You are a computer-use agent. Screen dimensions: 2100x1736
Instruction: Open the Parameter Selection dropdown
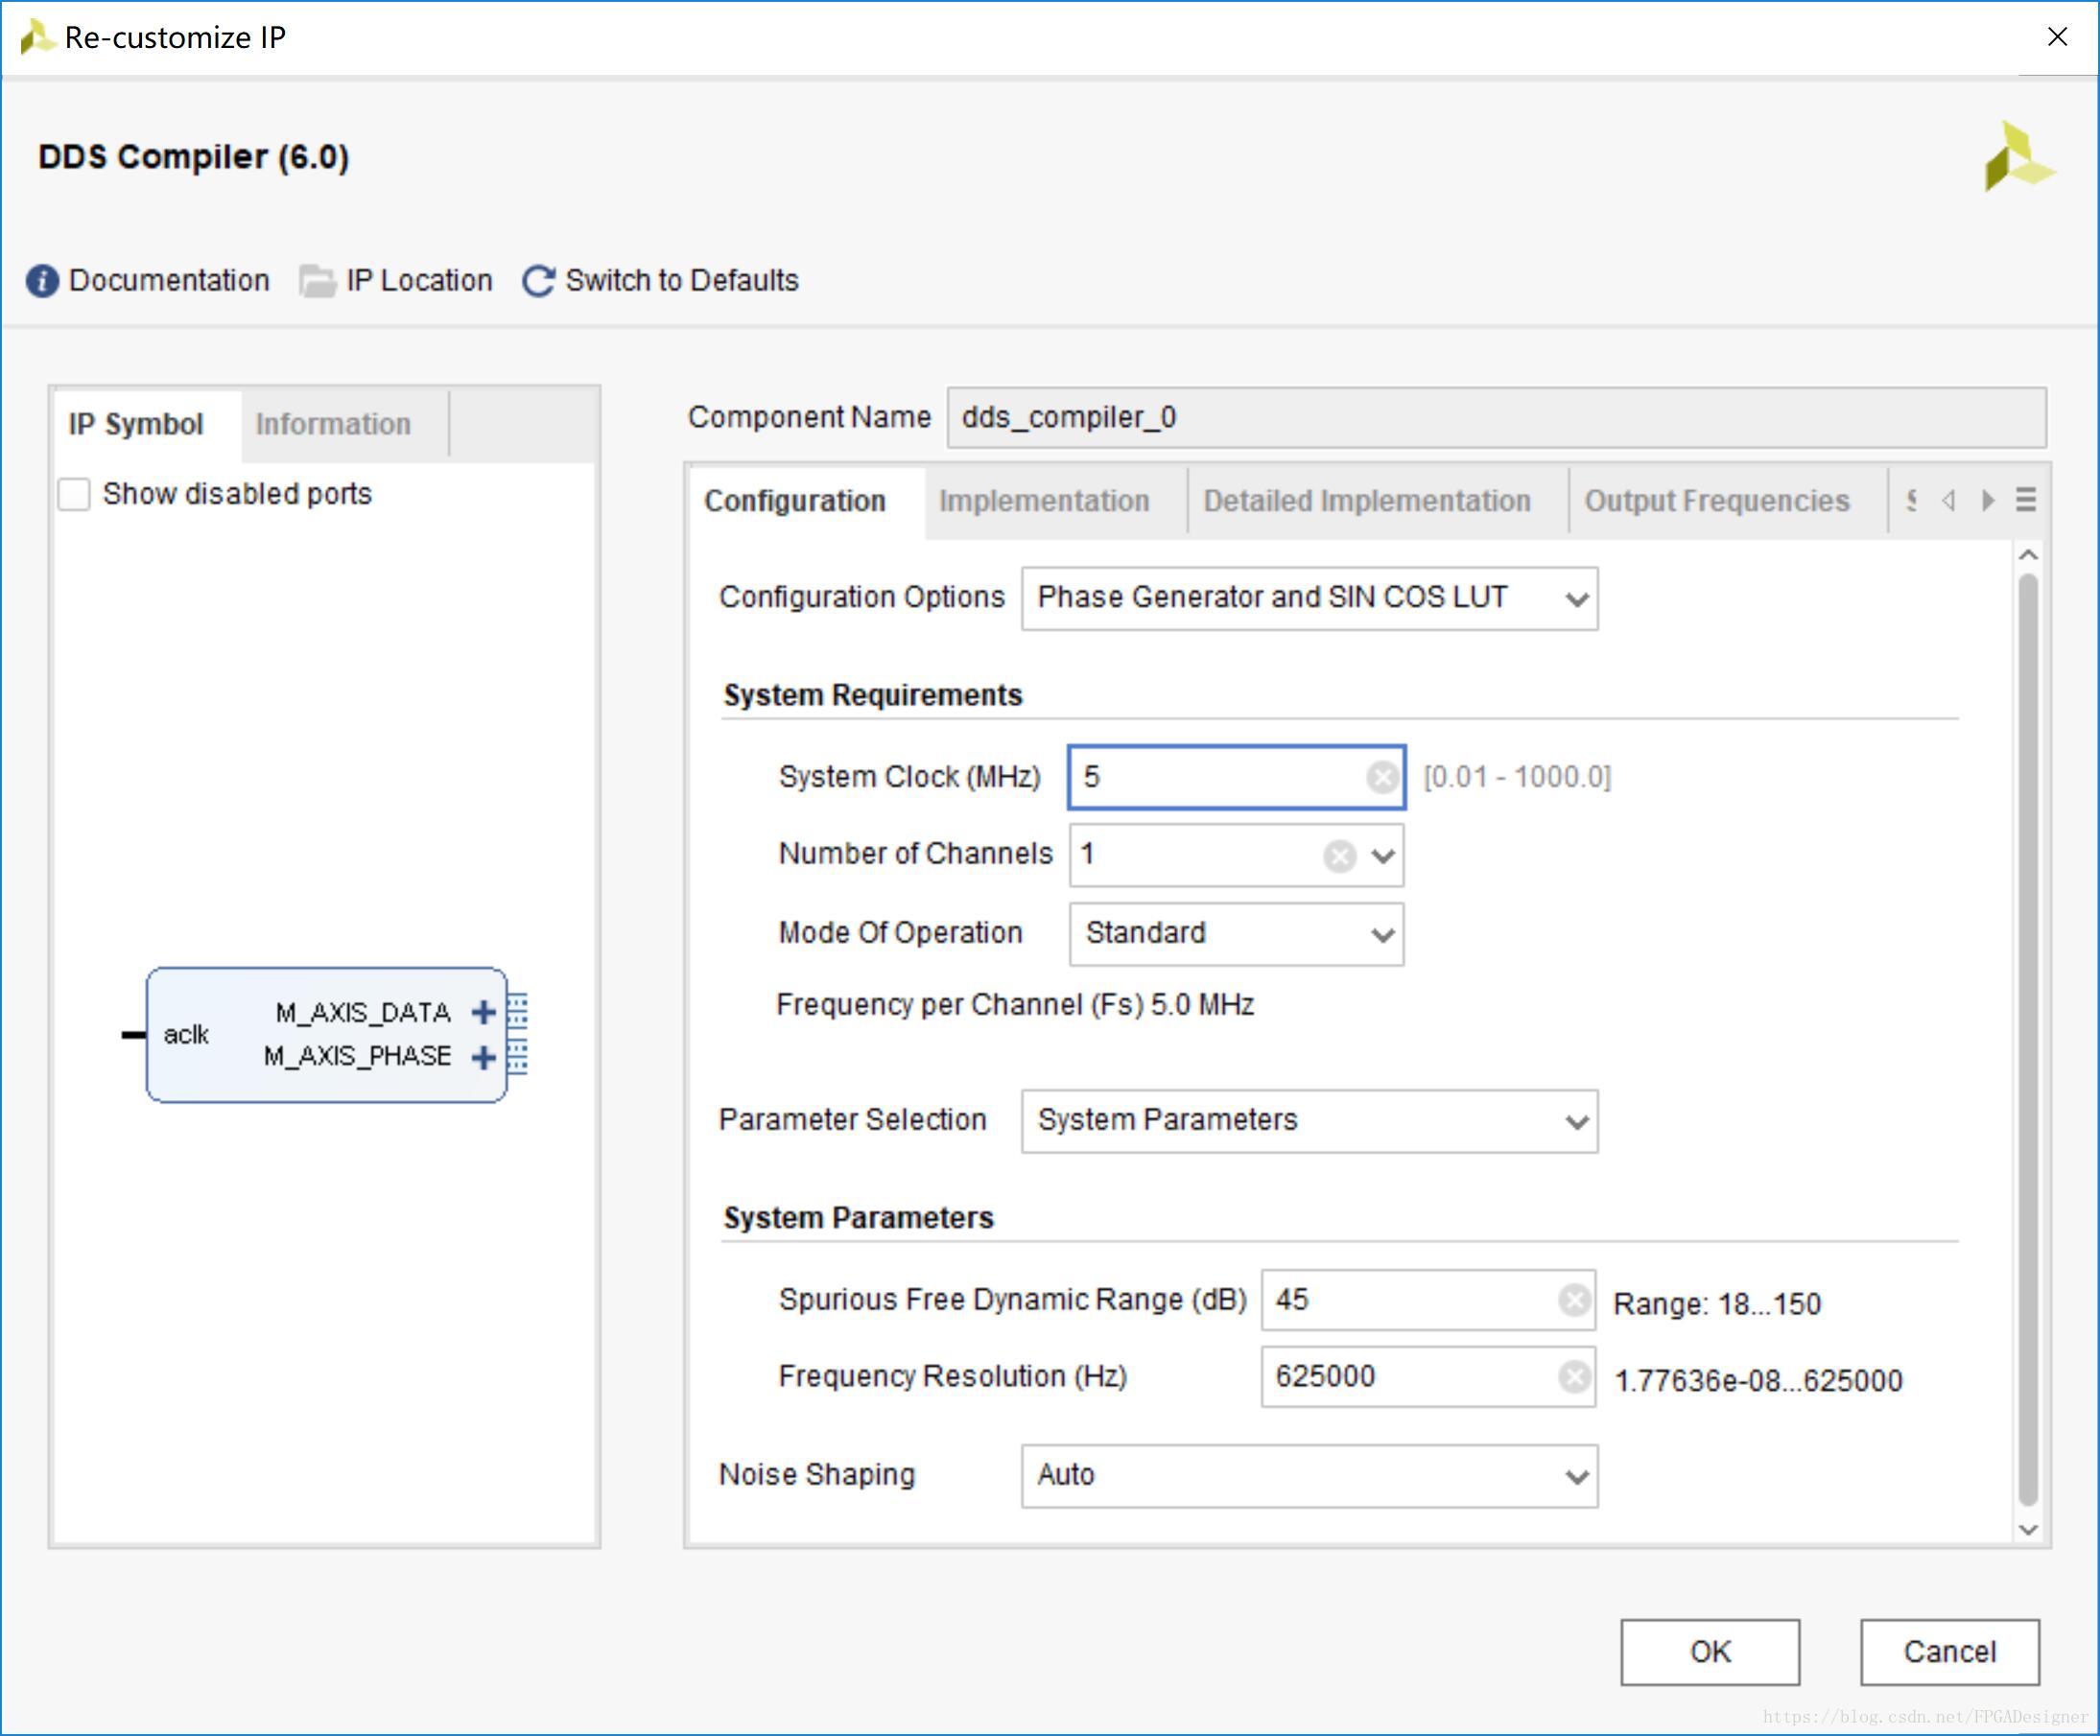tap(1308, 1121)
